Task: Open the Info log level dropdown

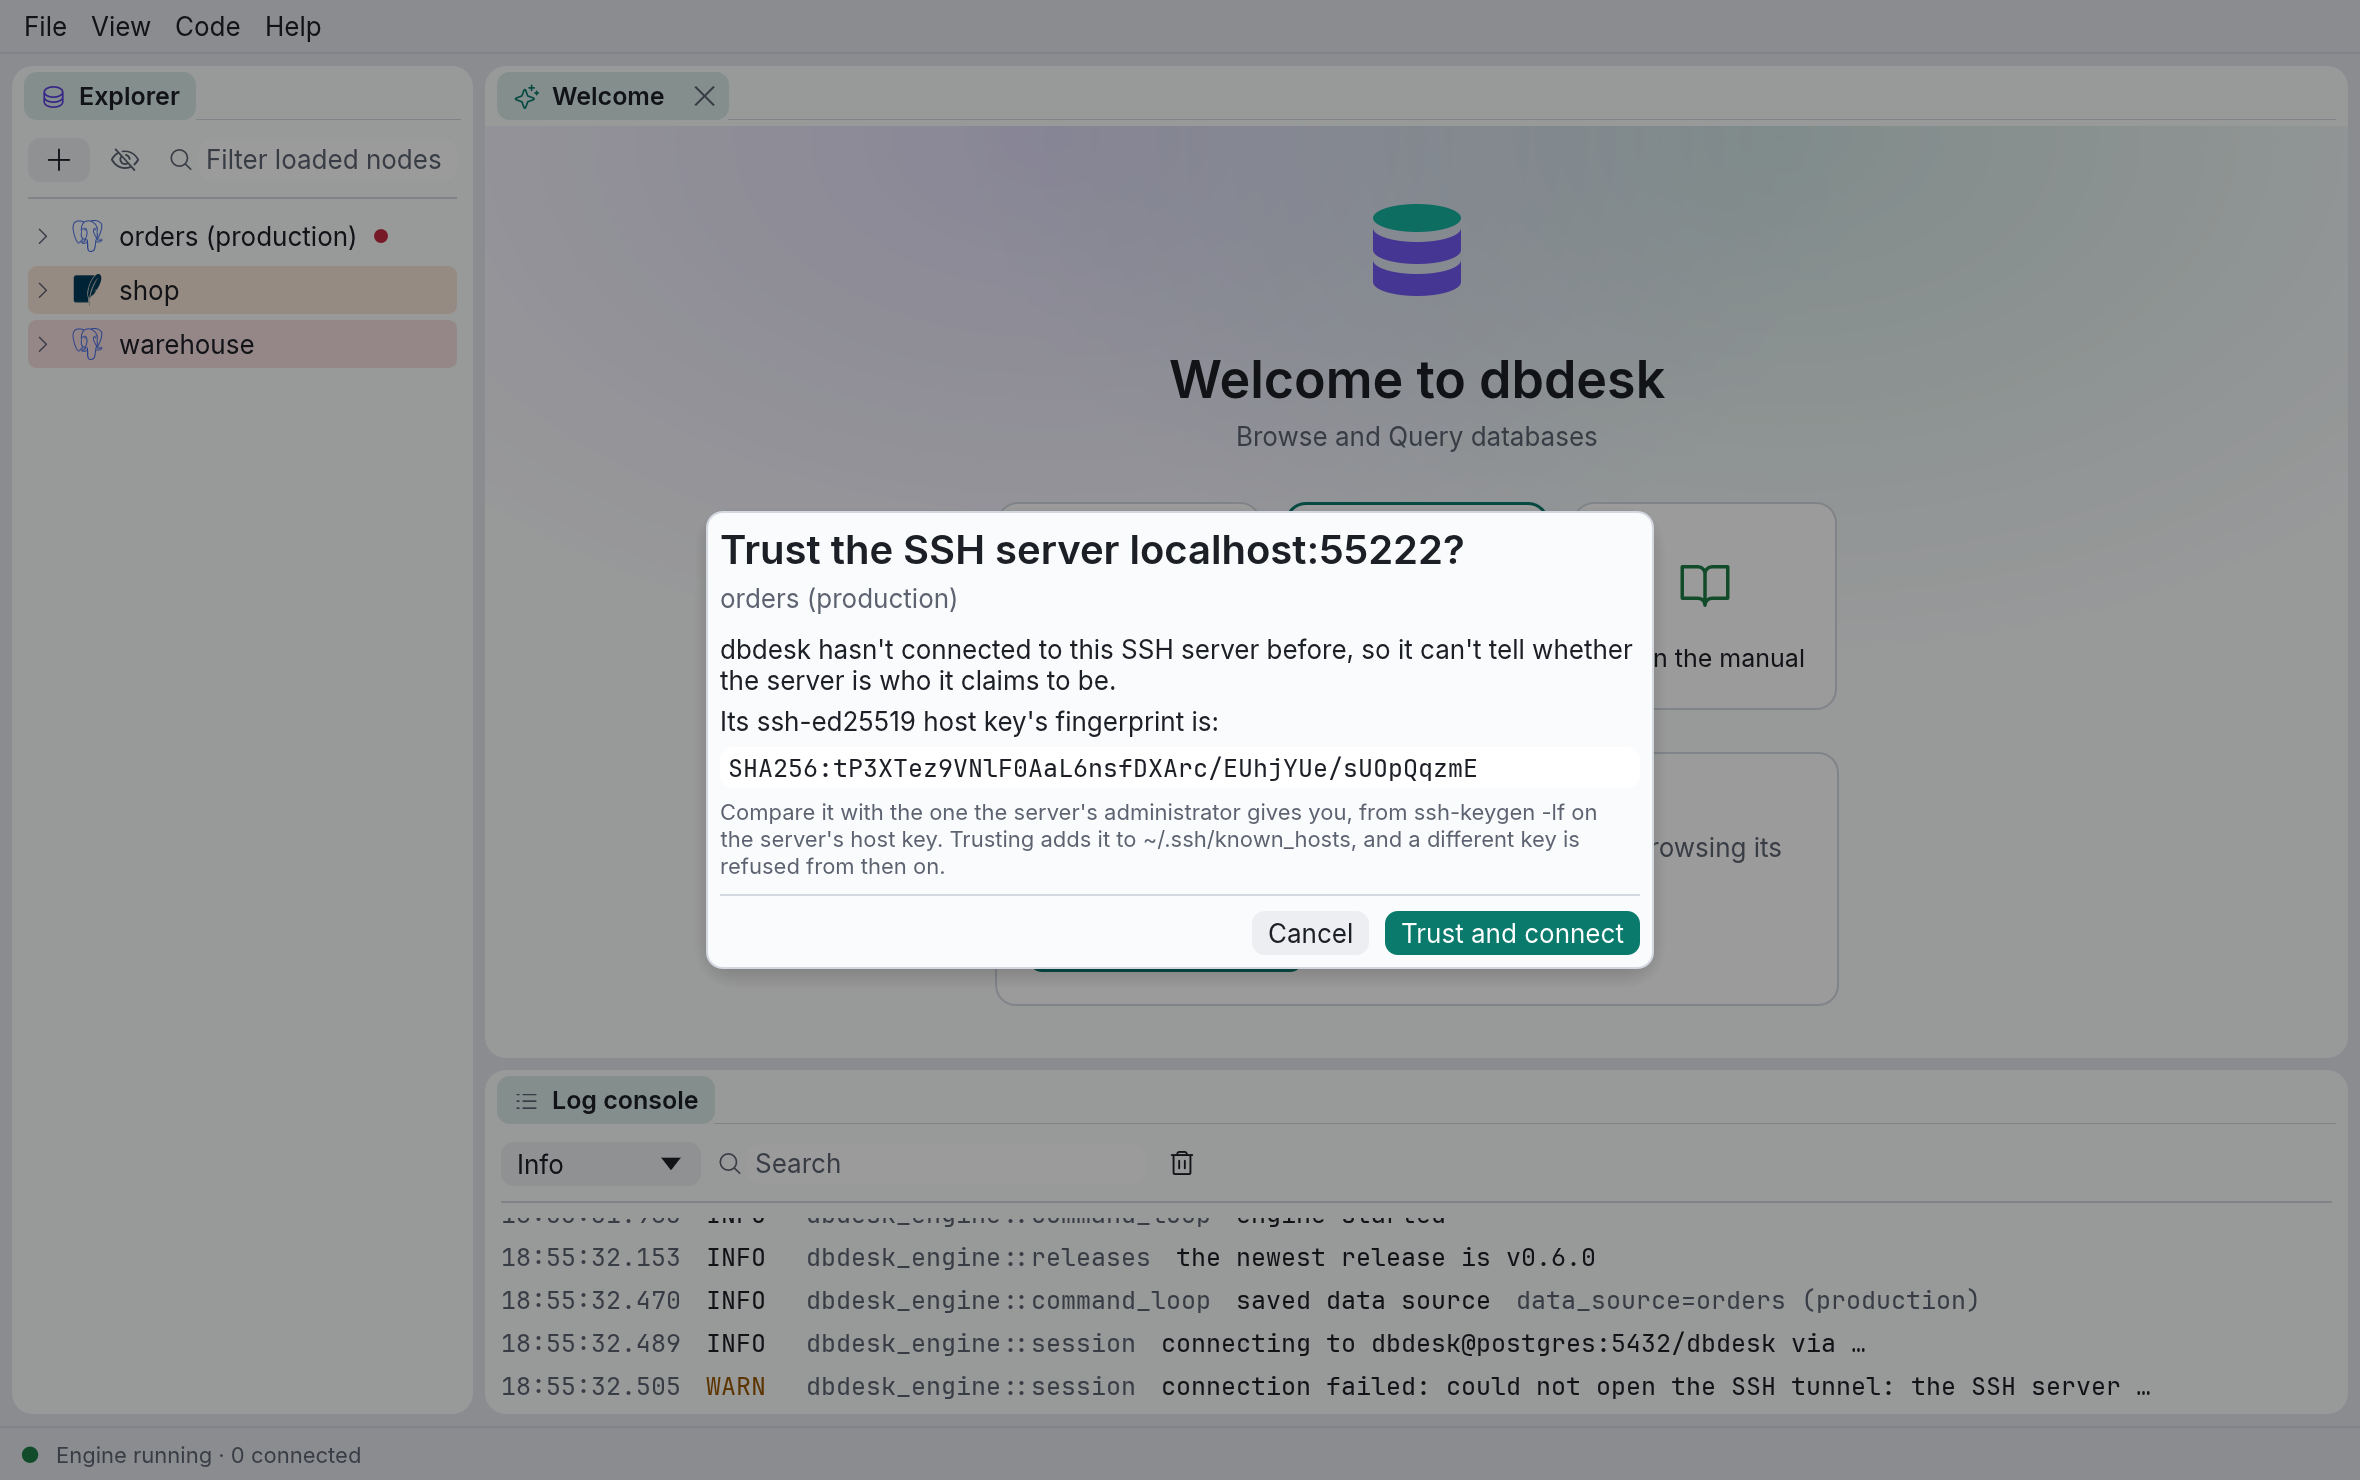Action: tap(600, 1164)
